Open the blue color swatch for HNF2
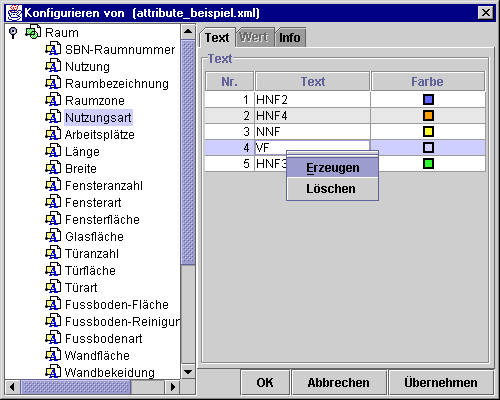 point(428,99)
